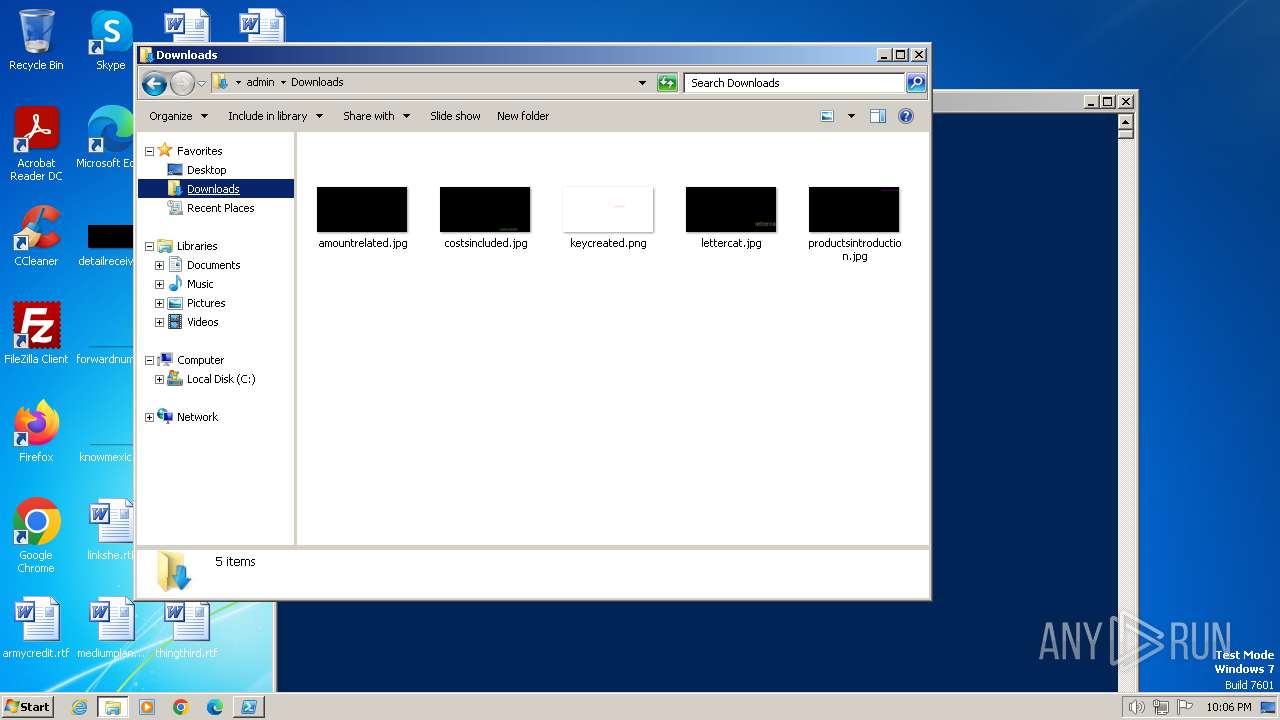Toggle the preview pane icon
The width and height of the screenshot is (1280, 720).
(x=877, y=116)
